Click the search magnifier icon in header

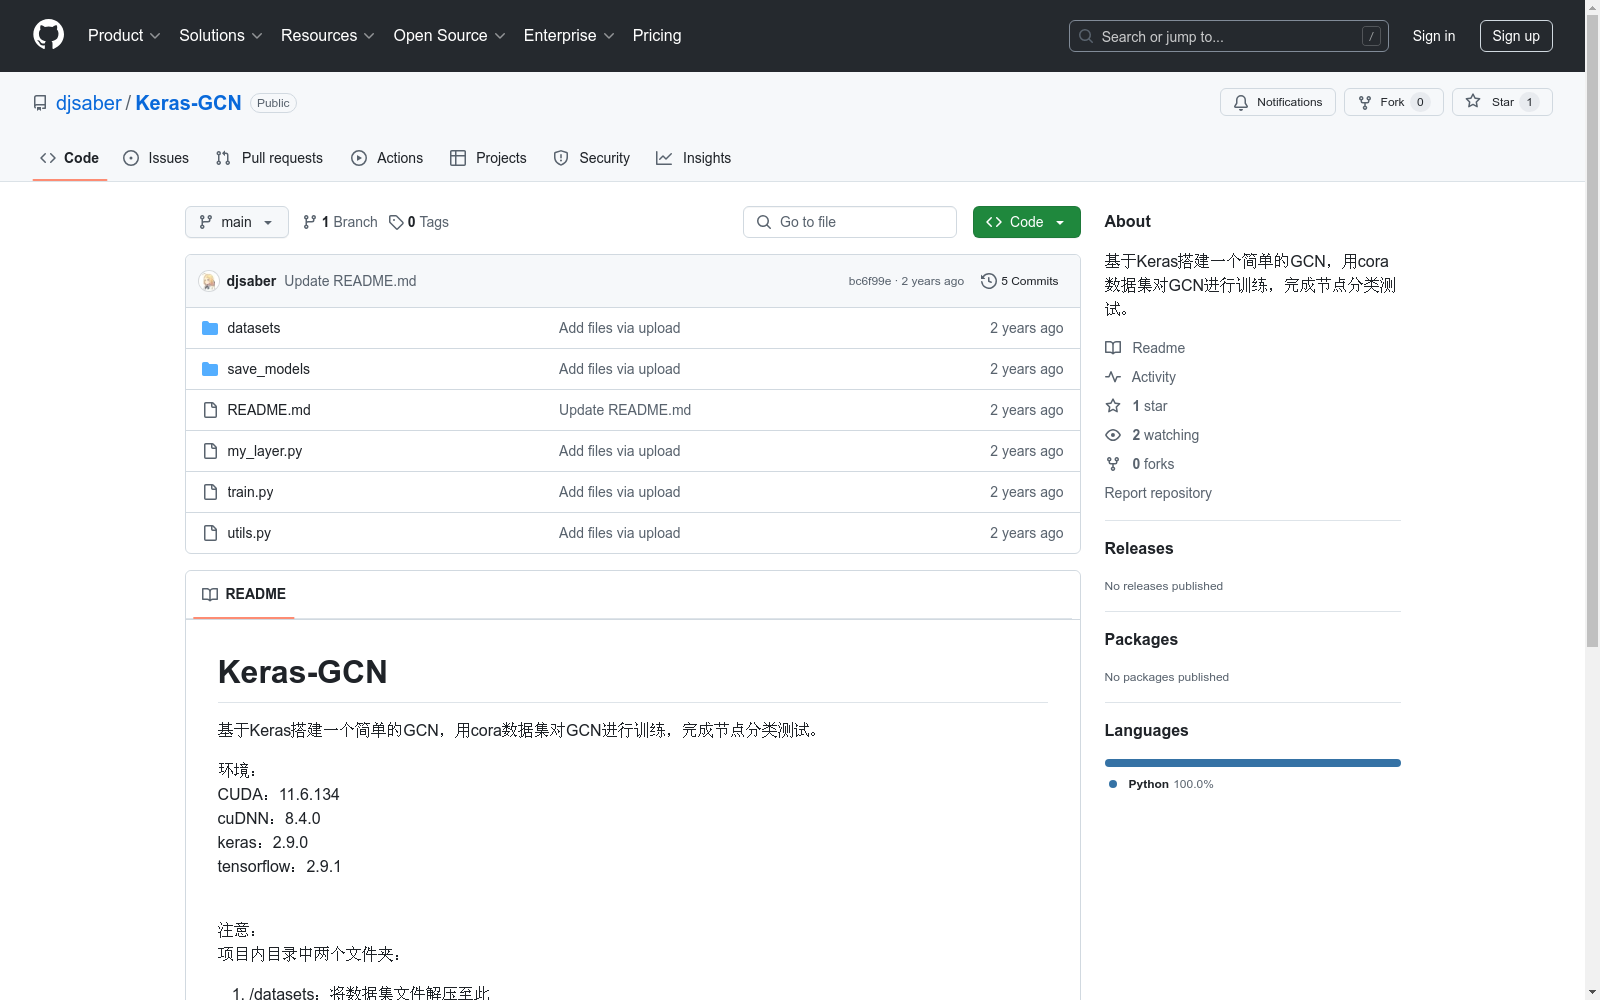point(1086,36)
